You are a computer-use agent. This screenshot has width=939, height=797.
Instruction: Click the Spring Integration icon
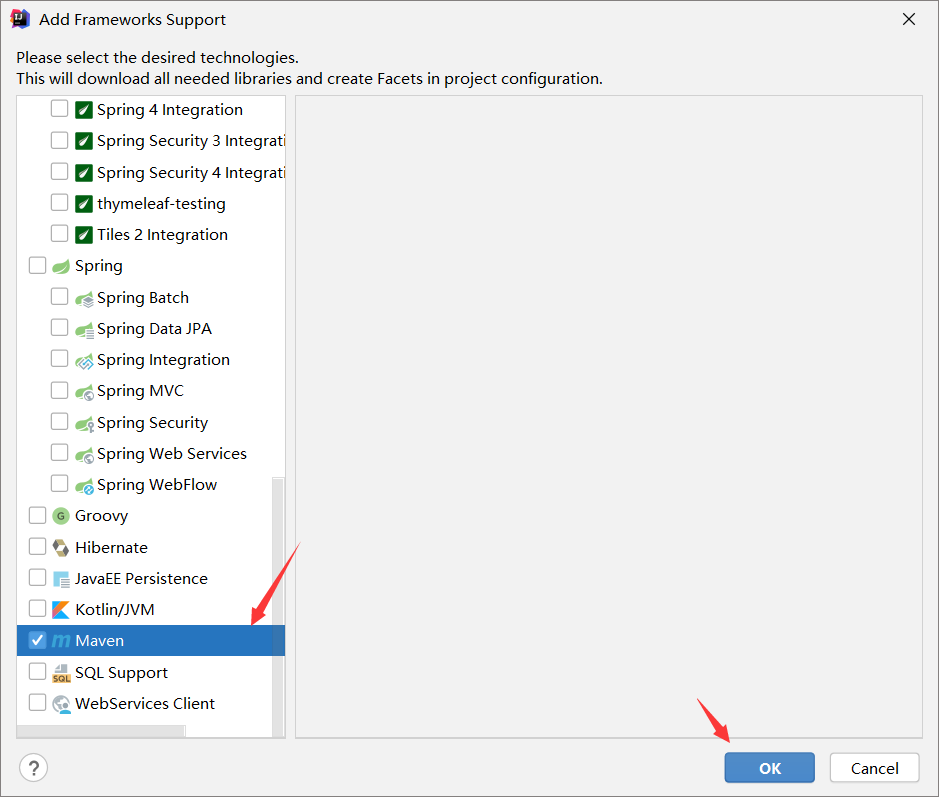tap(84, 360)
